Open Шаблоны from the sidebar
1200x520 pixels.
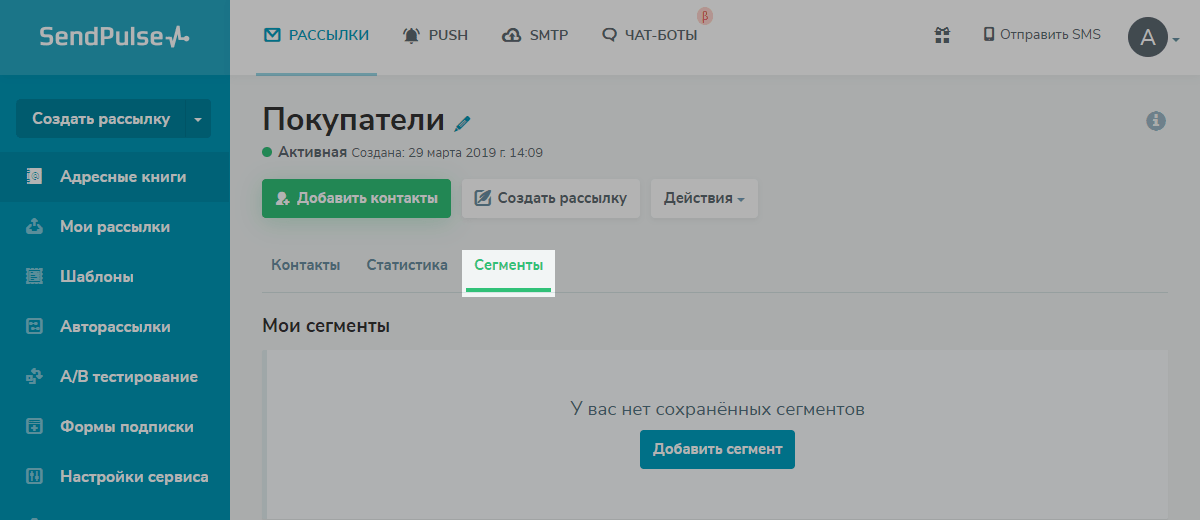(x=96, y=277)
